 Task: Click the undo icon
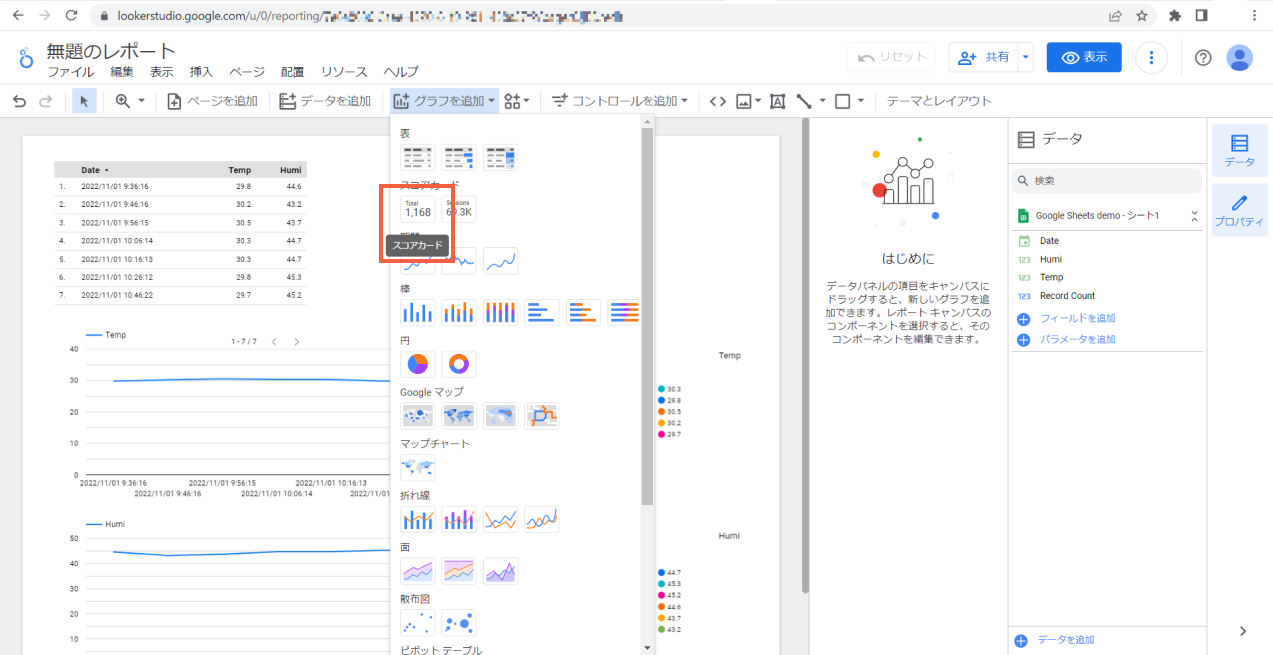pyautogui.click(x=18, y=100)
